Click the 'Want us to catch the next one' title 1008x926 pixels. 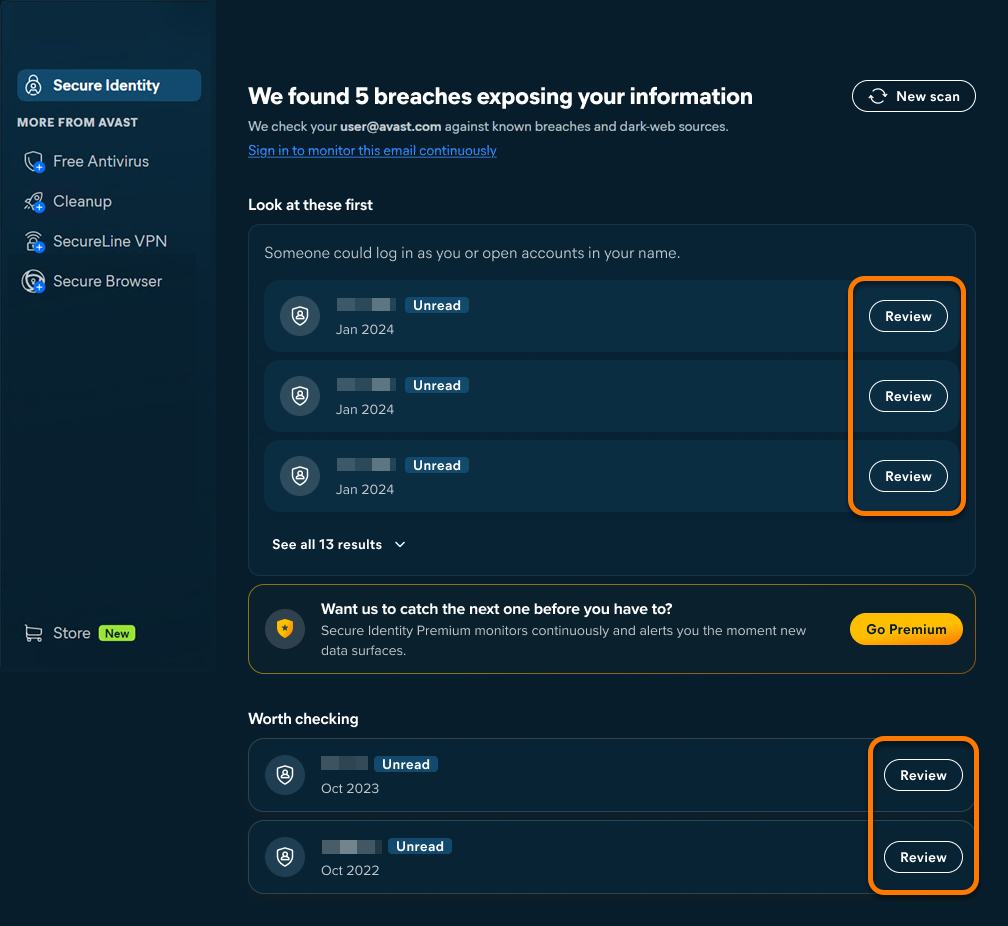(496, 609)
